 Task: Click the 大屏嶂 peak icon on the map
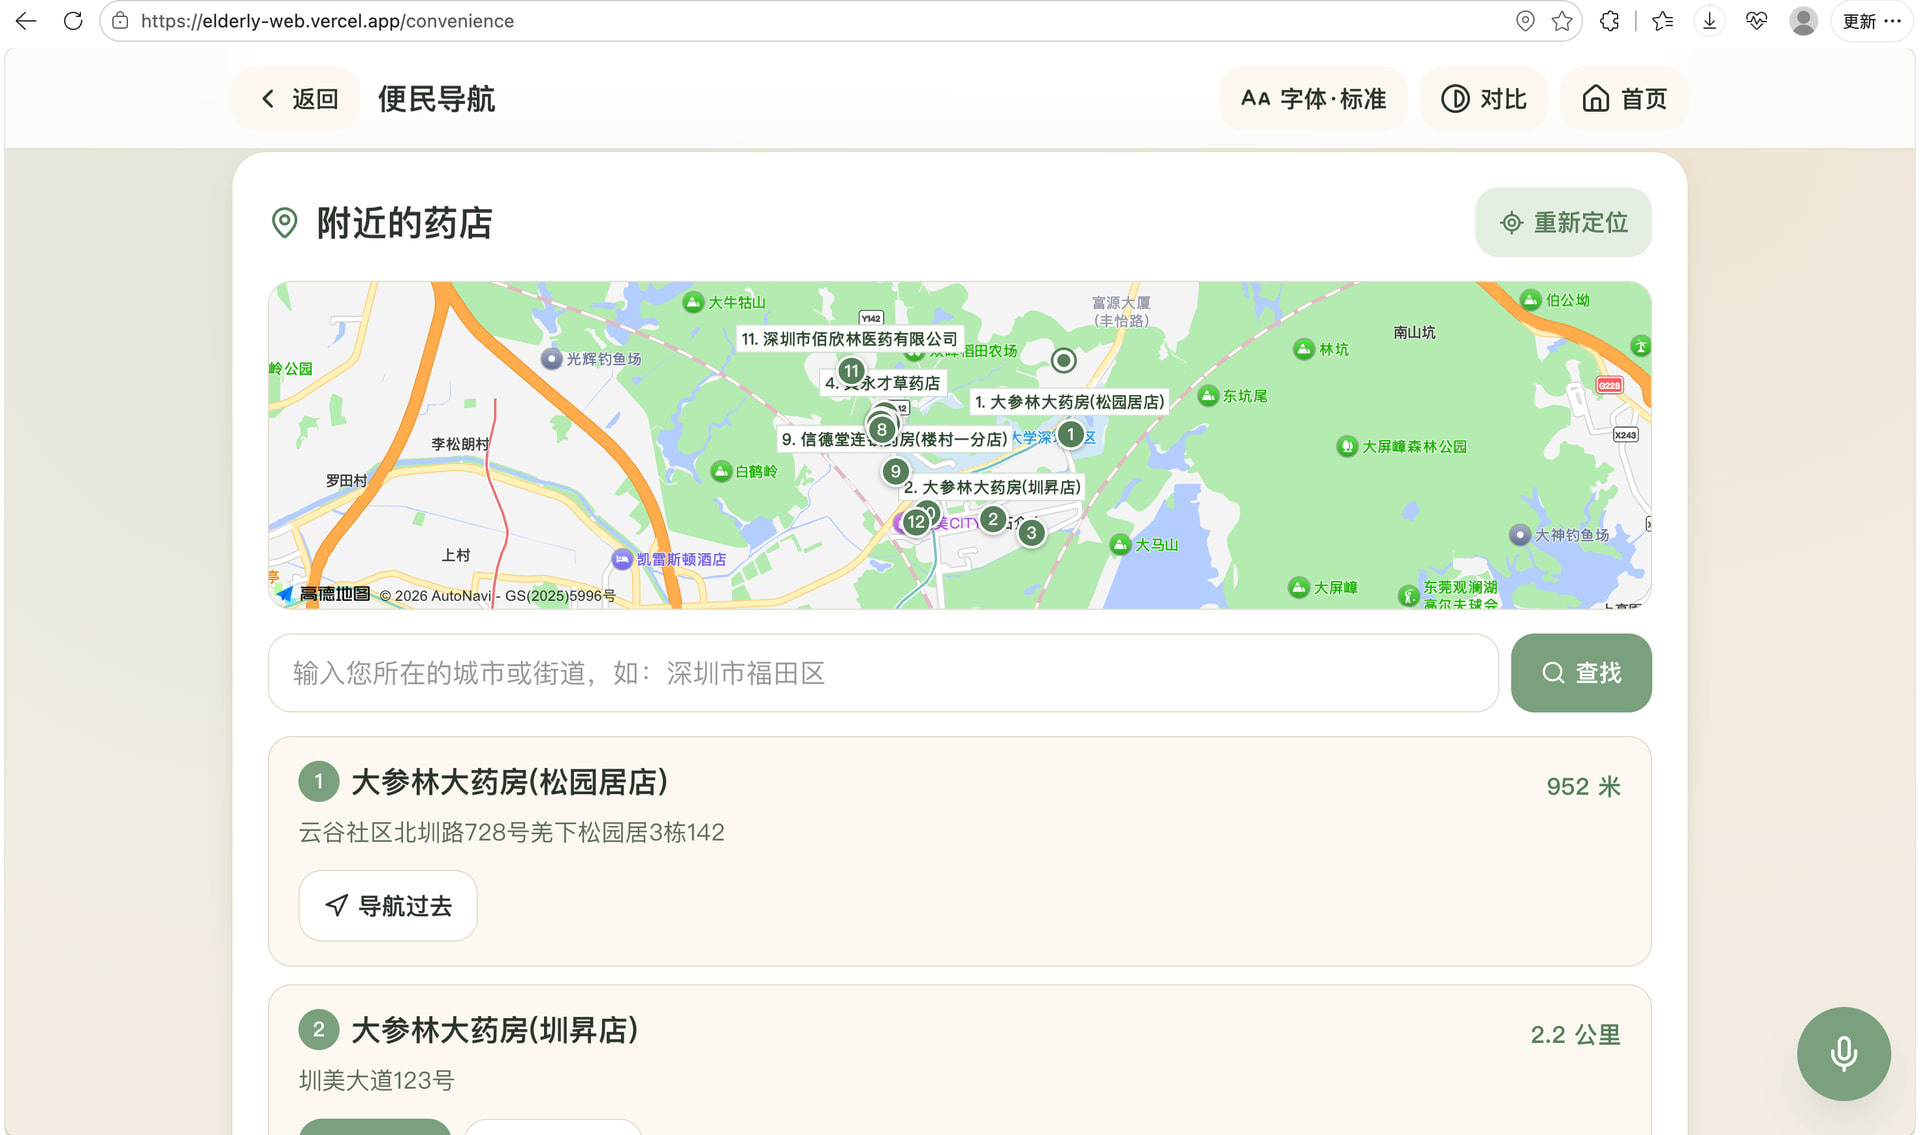(x=1299, y=587)
